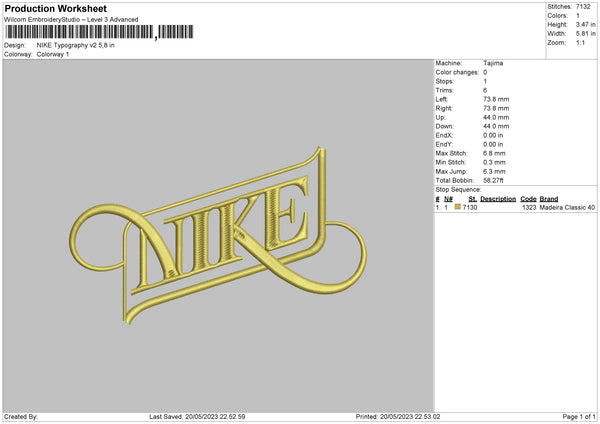Click the St. column header
Viewport: 600px width, 424px height.
pos(472,199)
